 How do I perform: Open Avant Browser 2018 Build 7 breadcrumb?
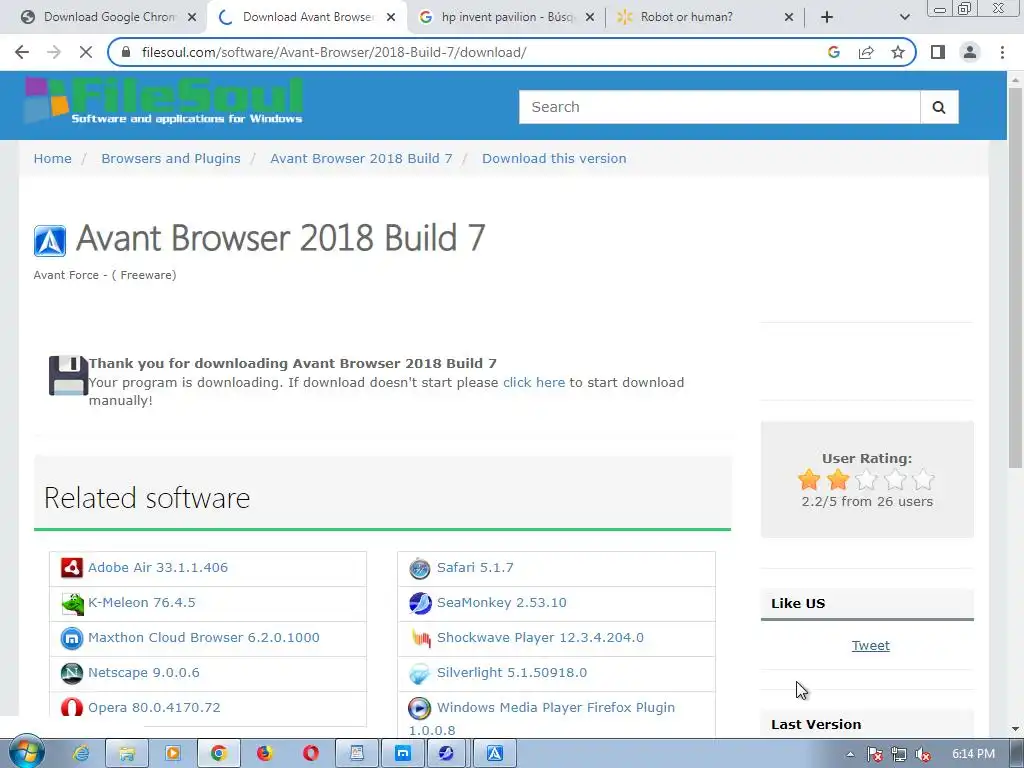point(361,159)
